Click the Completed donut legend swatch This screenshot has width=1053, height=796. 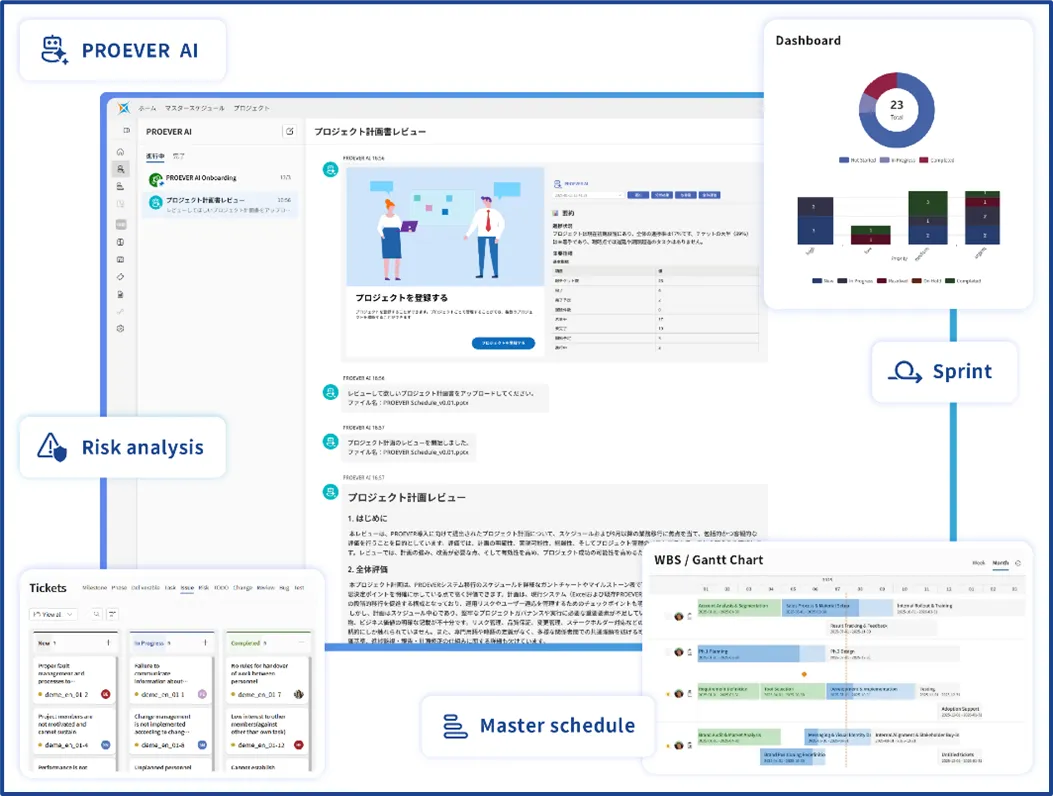923,160
